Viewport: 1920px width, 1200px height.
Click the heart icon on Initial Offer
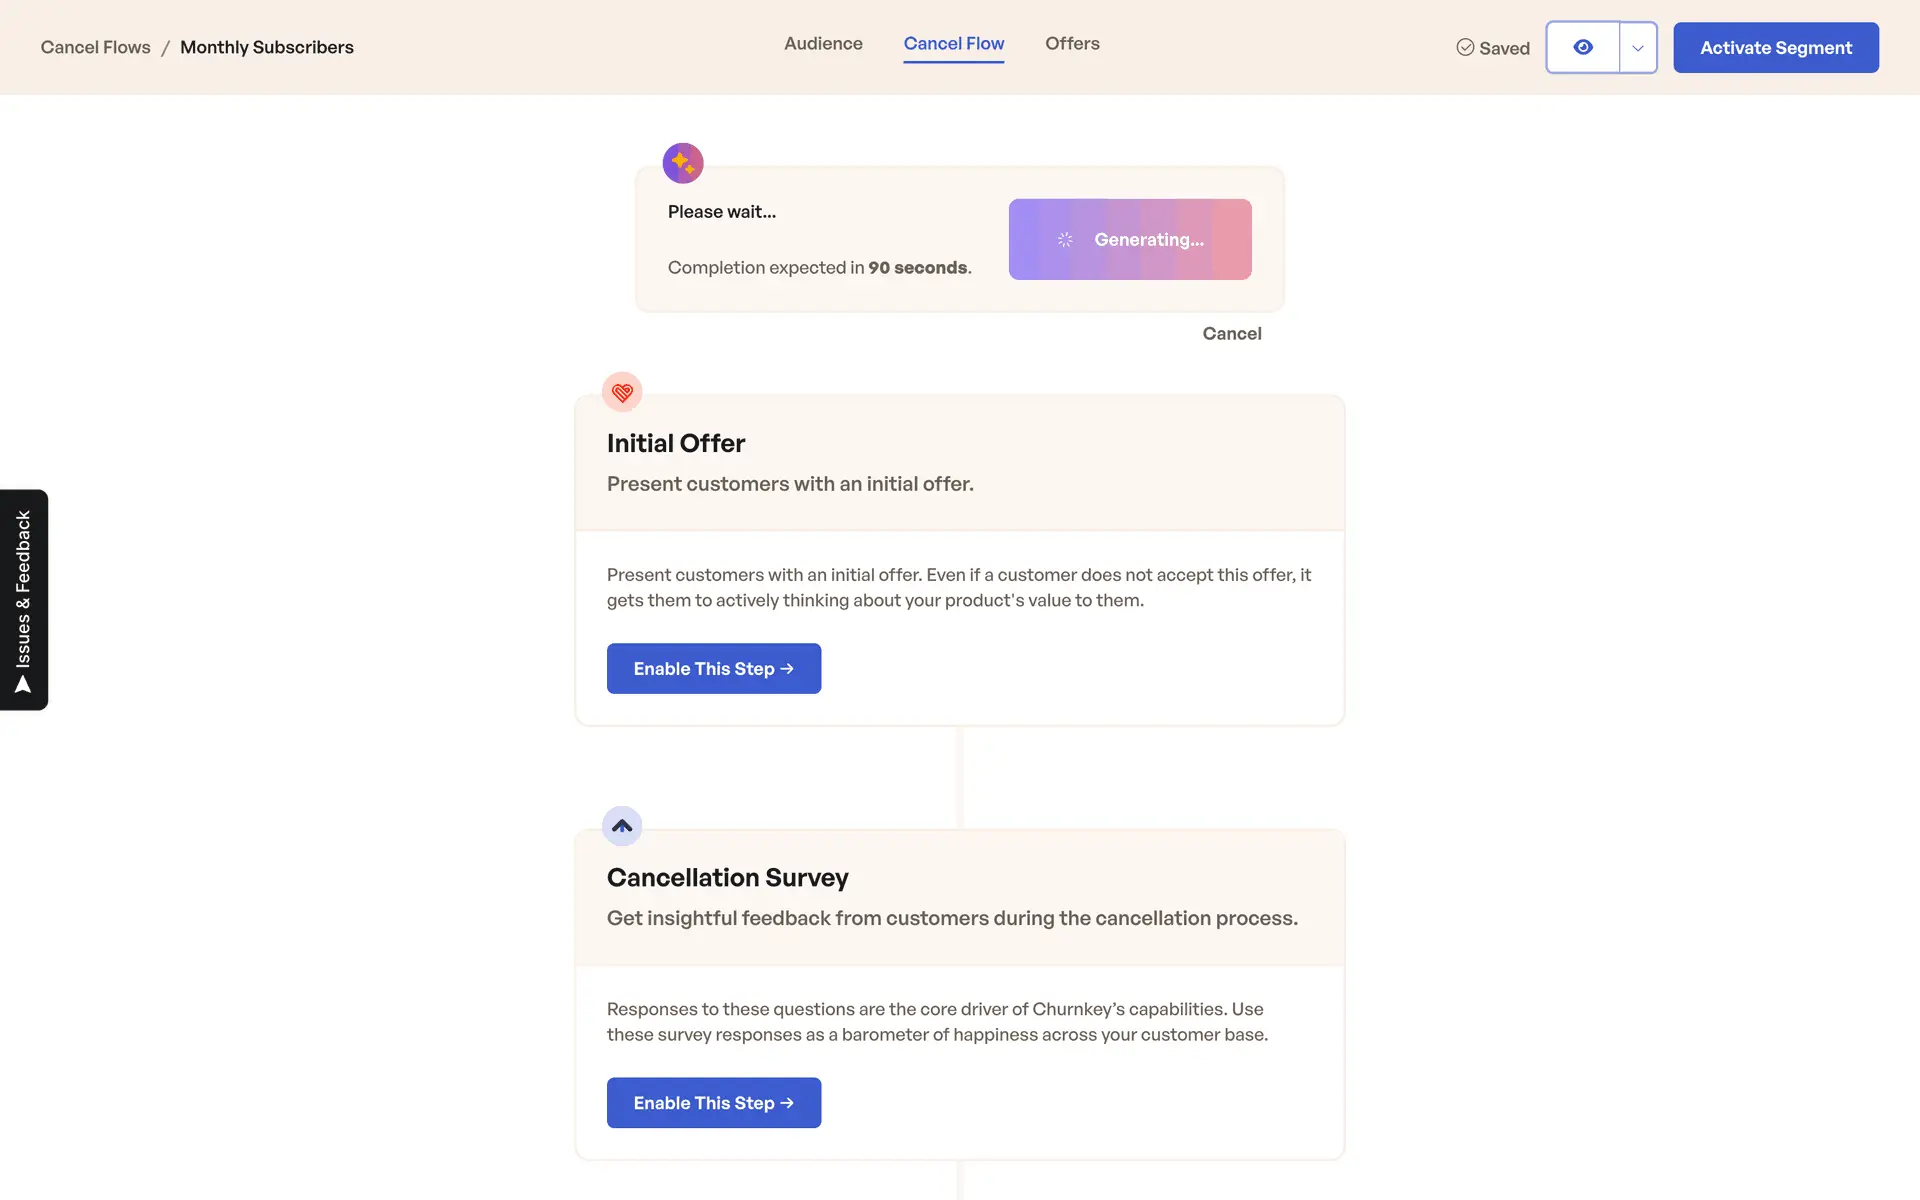[622, 392]
